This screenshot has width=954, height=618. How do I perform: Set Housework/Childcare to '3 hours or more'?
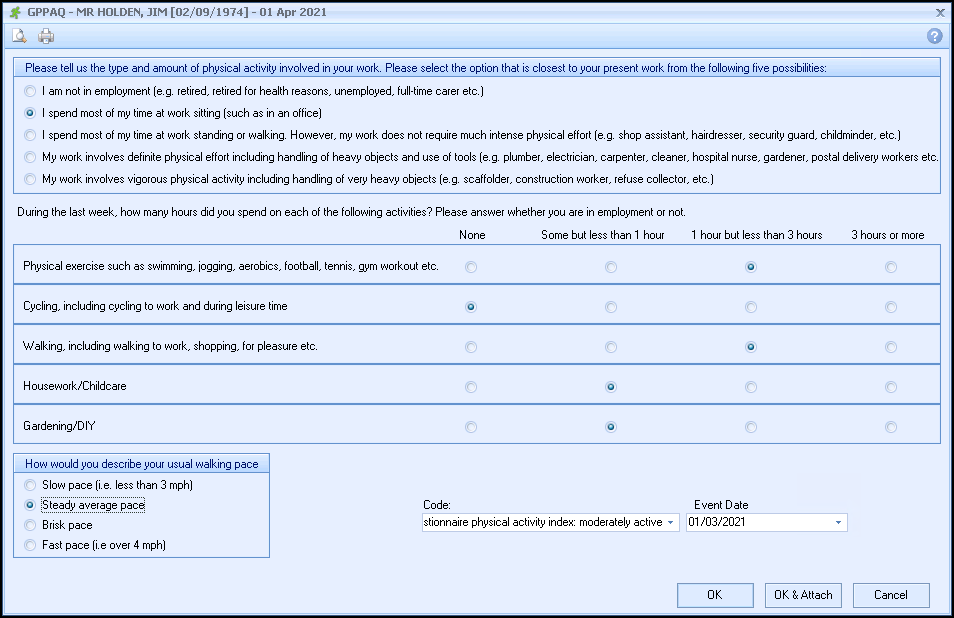(890, 387)
